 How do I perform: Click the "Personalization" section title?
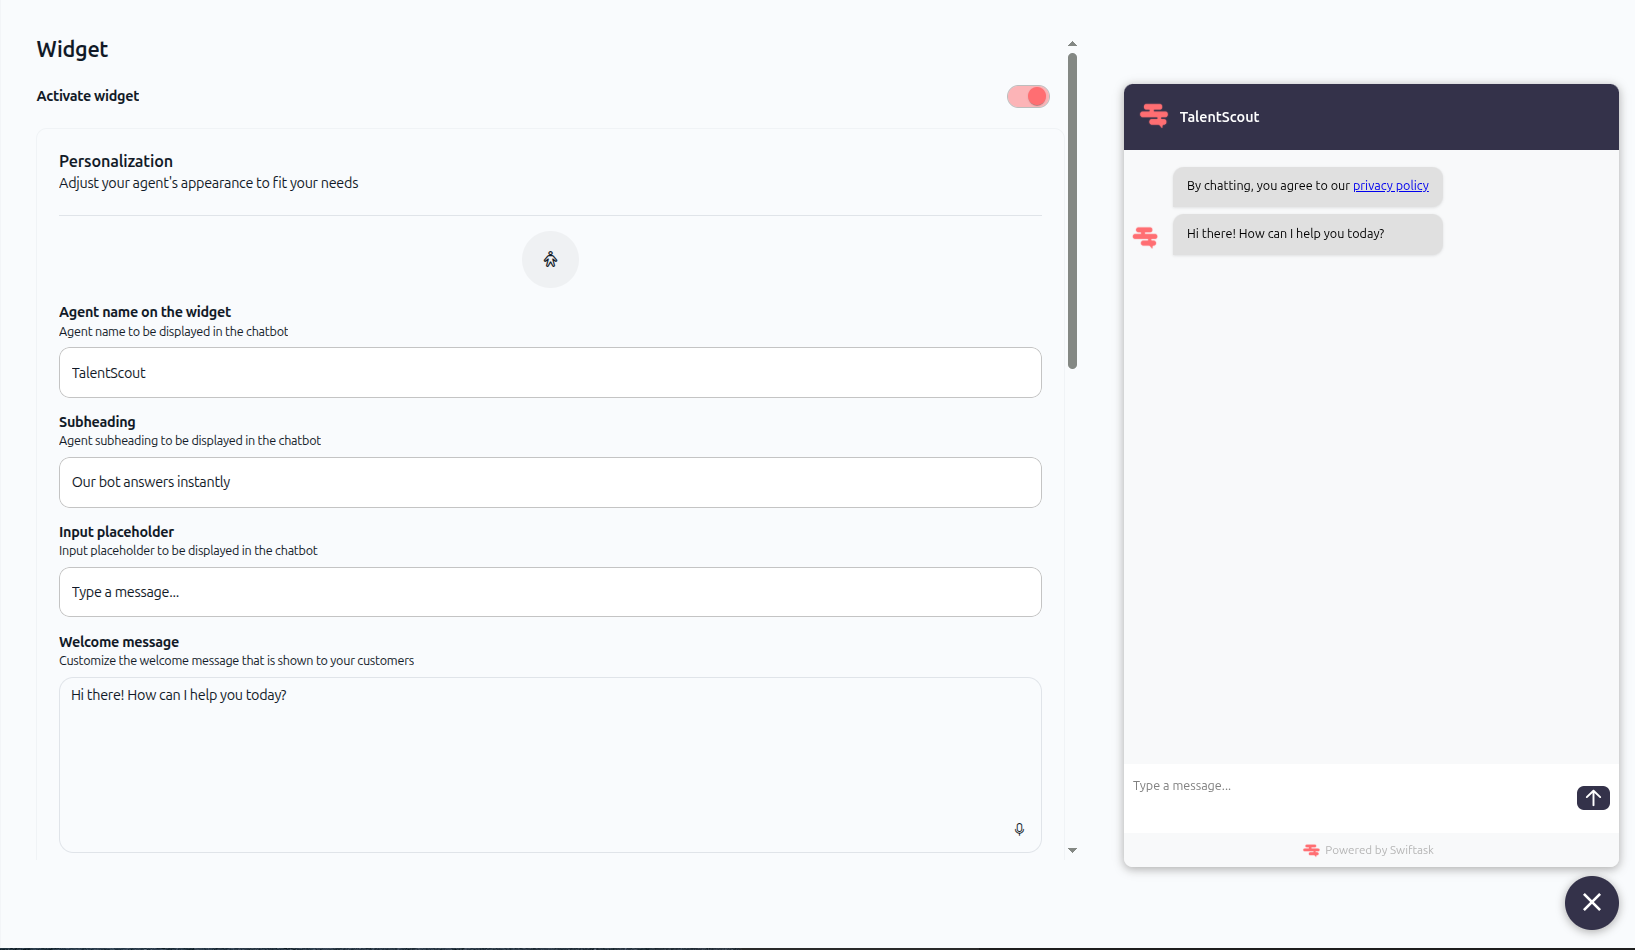pos(116,161)
